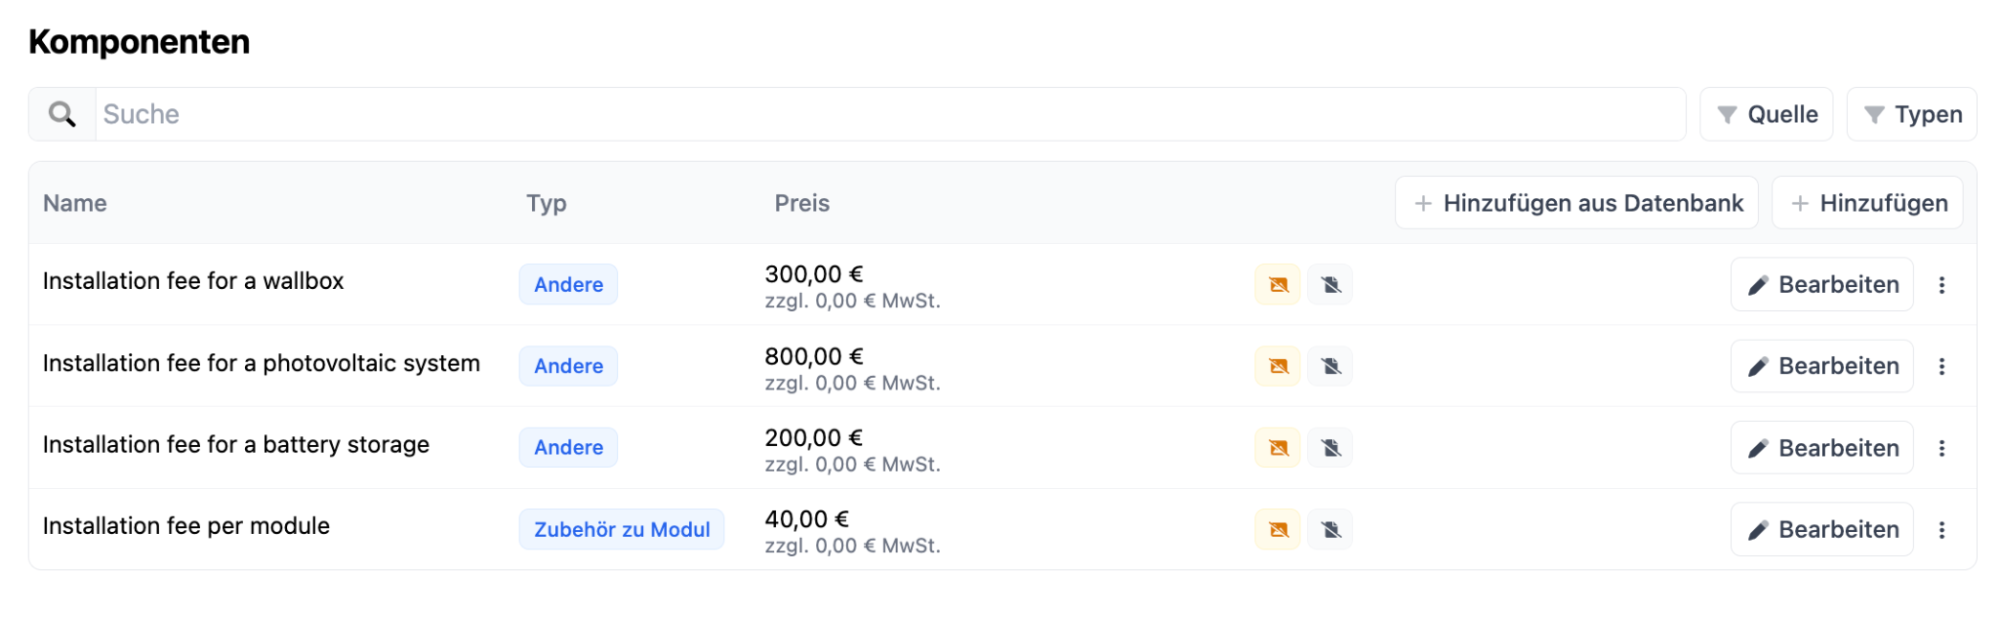Open more options for battery storage row
The image size is (1999, 627).
[x=1941, y=448]
